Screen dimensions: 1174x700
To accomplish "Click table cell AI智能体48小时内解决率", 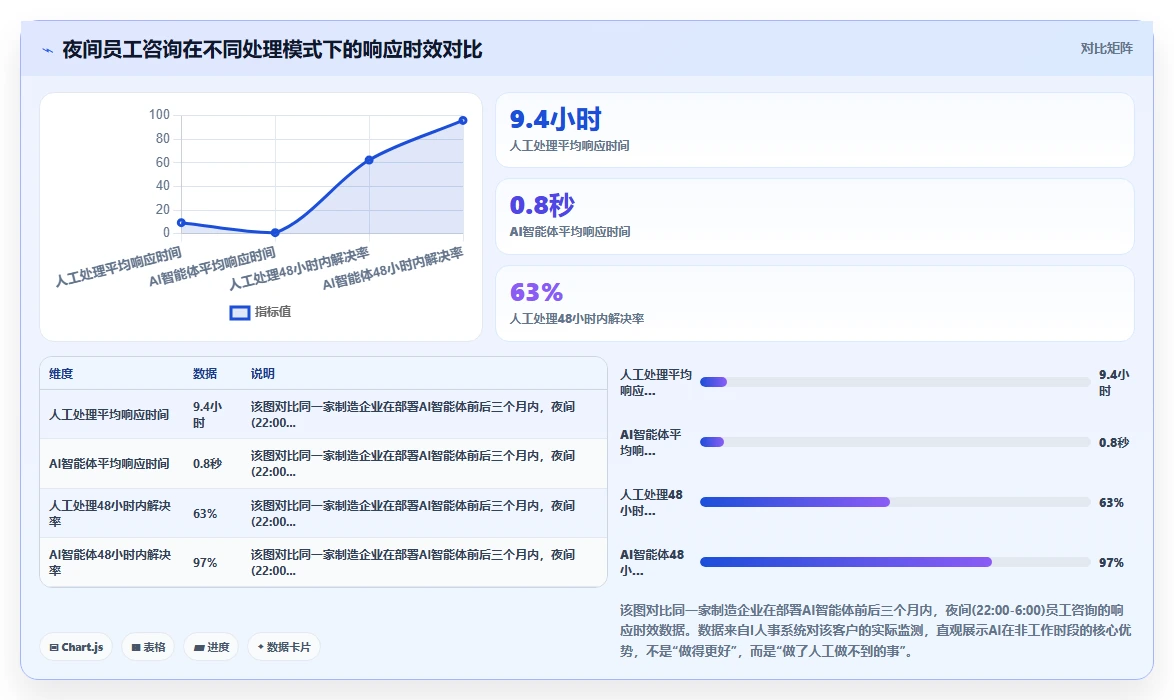I will click(111, 563).
